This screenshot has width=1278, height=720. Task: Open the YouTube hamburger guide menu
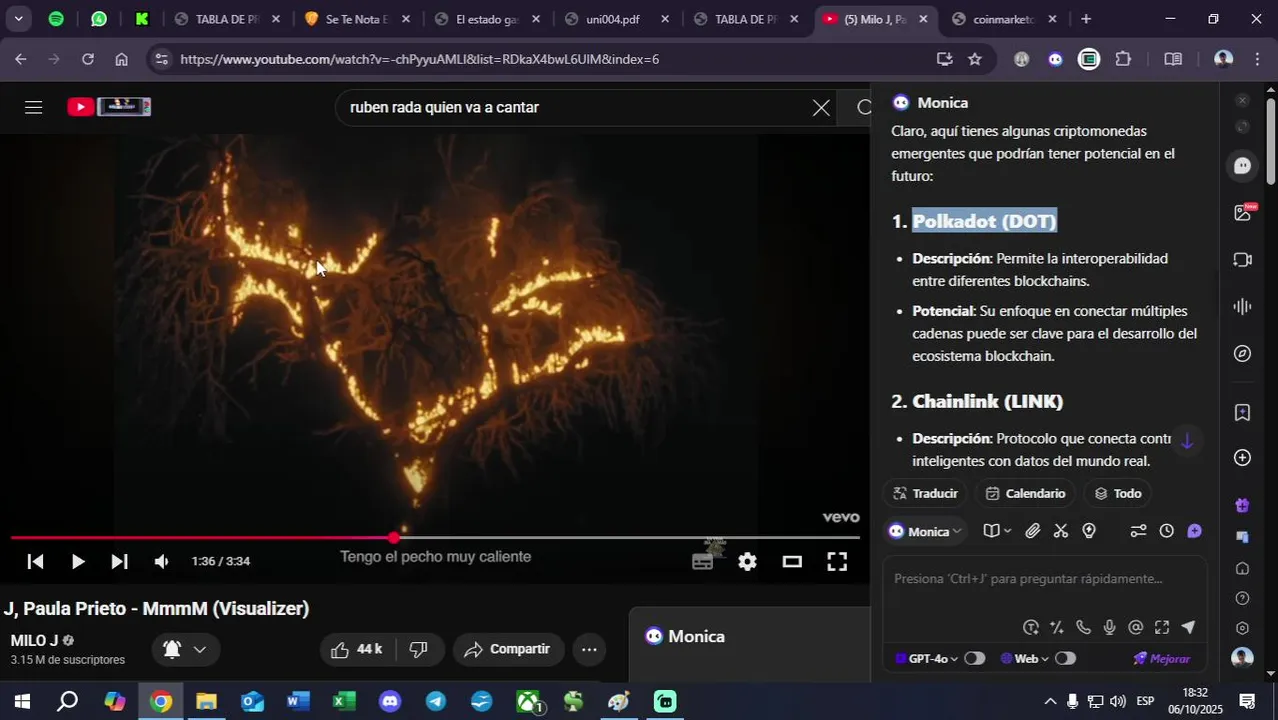[33, 107]
